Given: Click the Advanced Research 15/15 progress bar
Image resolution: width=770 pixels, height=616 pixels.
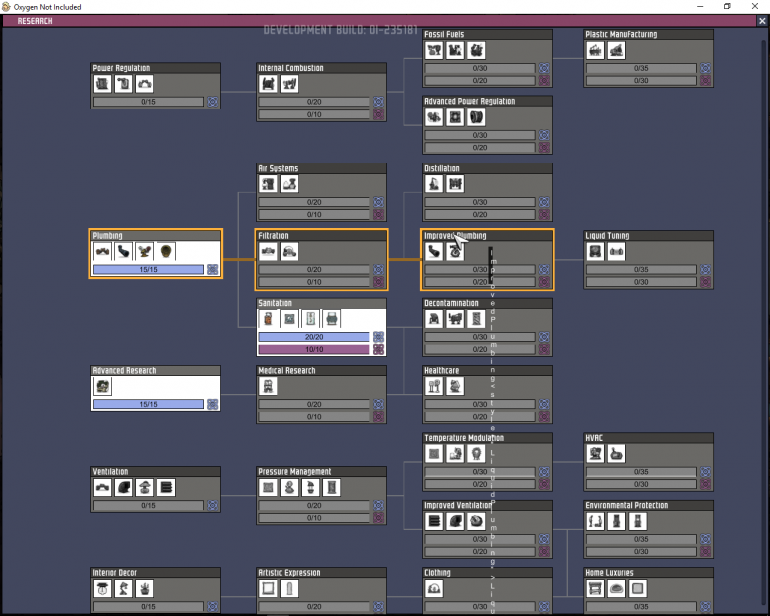Looking at the screenshot, I should point(148,404).
